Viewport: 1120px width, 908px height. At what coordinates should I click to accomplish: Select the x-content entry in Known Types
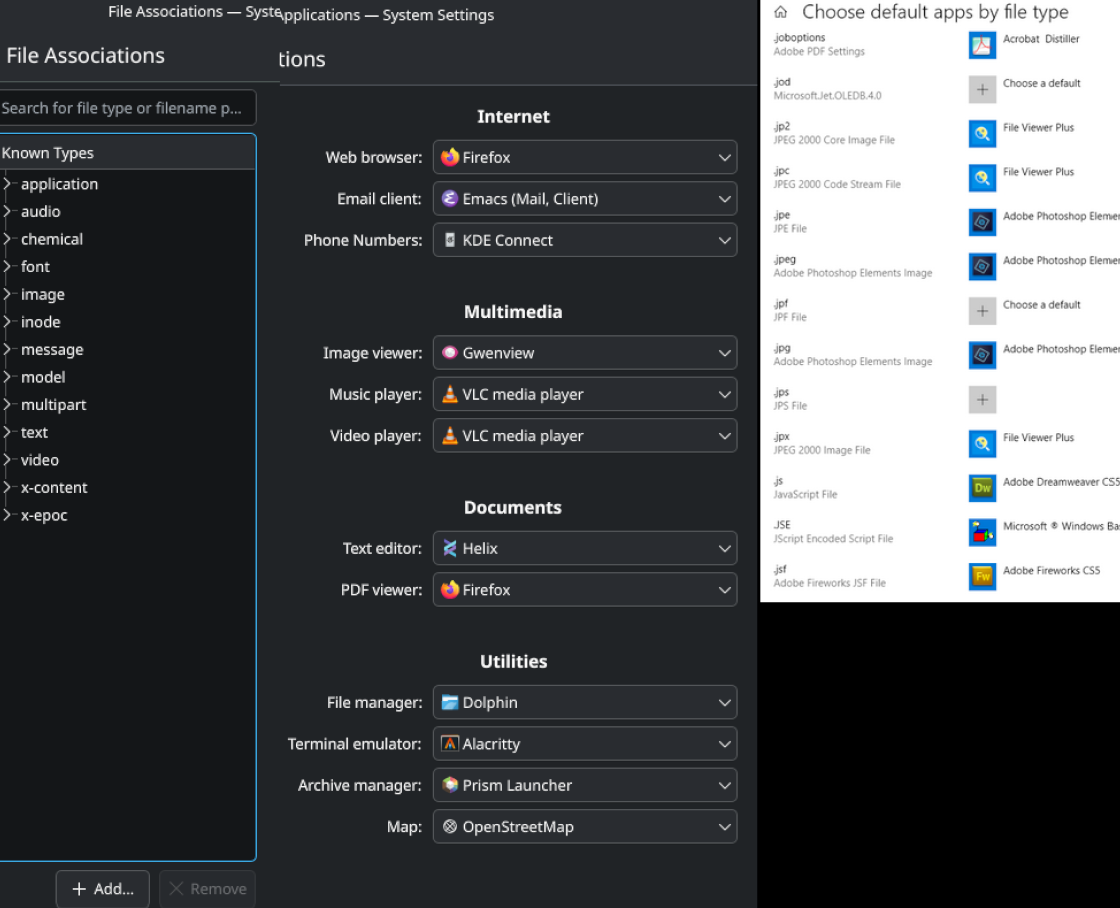(54, 488)
